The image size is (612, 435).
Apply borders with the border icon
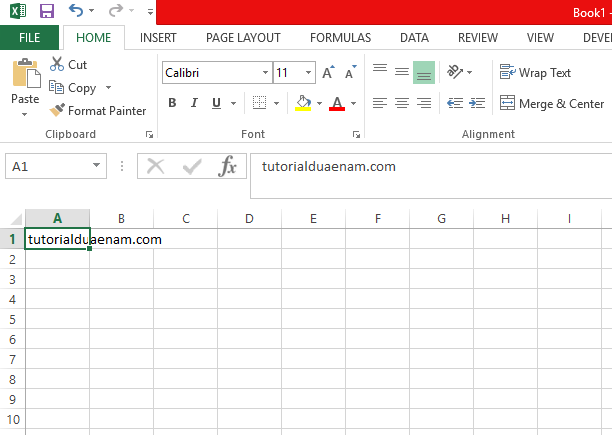[260, 103]
